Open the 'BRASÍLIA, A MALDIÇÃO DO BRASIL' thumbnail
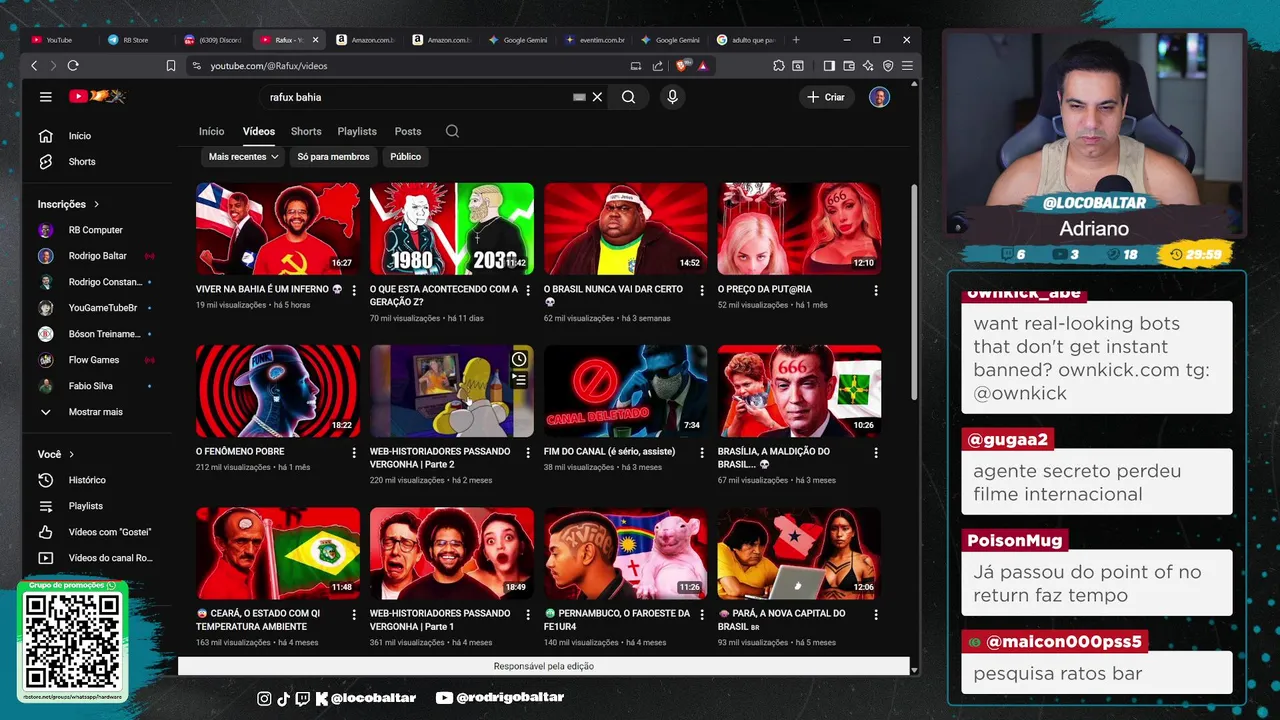The width and height of the screenshot is (1280, 720). (x=800, y=391)
